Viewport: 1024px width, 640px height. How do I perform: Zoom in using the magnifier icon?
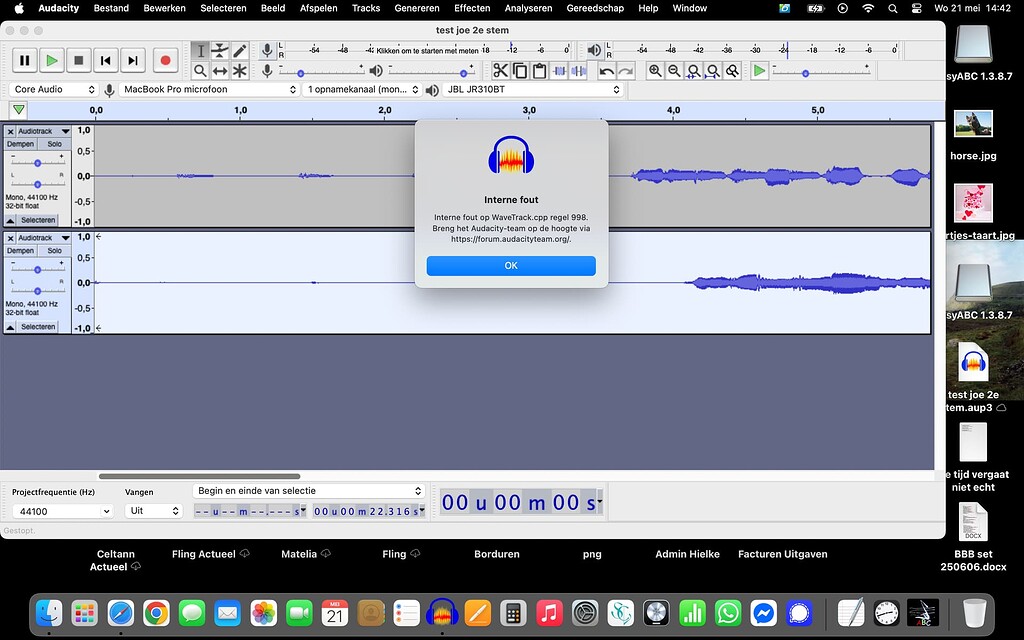pyautogui.click(x=655, y=70)
